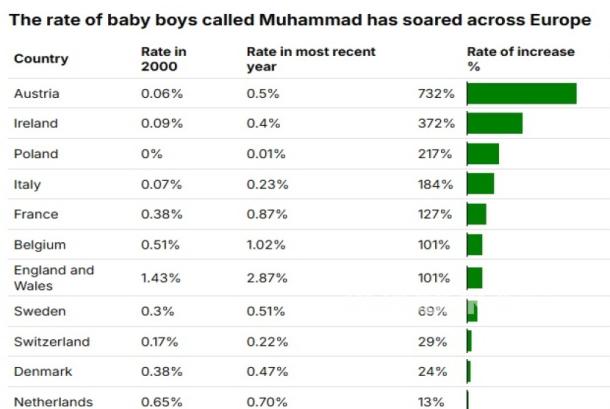The image size is (610, 409).
Task: Click the Poland increase bar
Action: 483,154
